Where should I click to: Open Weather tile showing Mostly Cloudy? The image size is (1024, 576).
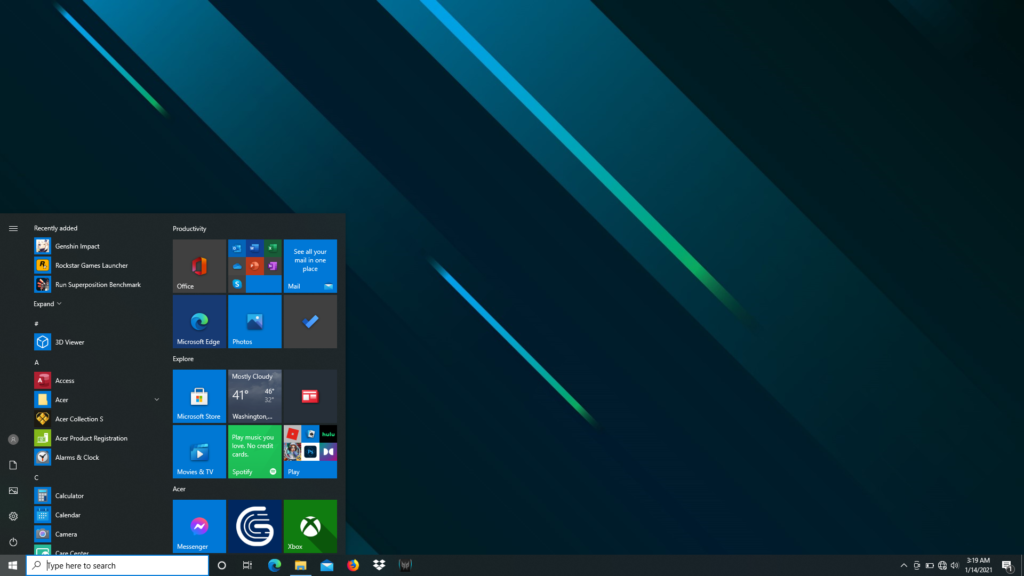(x=255, y=396)
